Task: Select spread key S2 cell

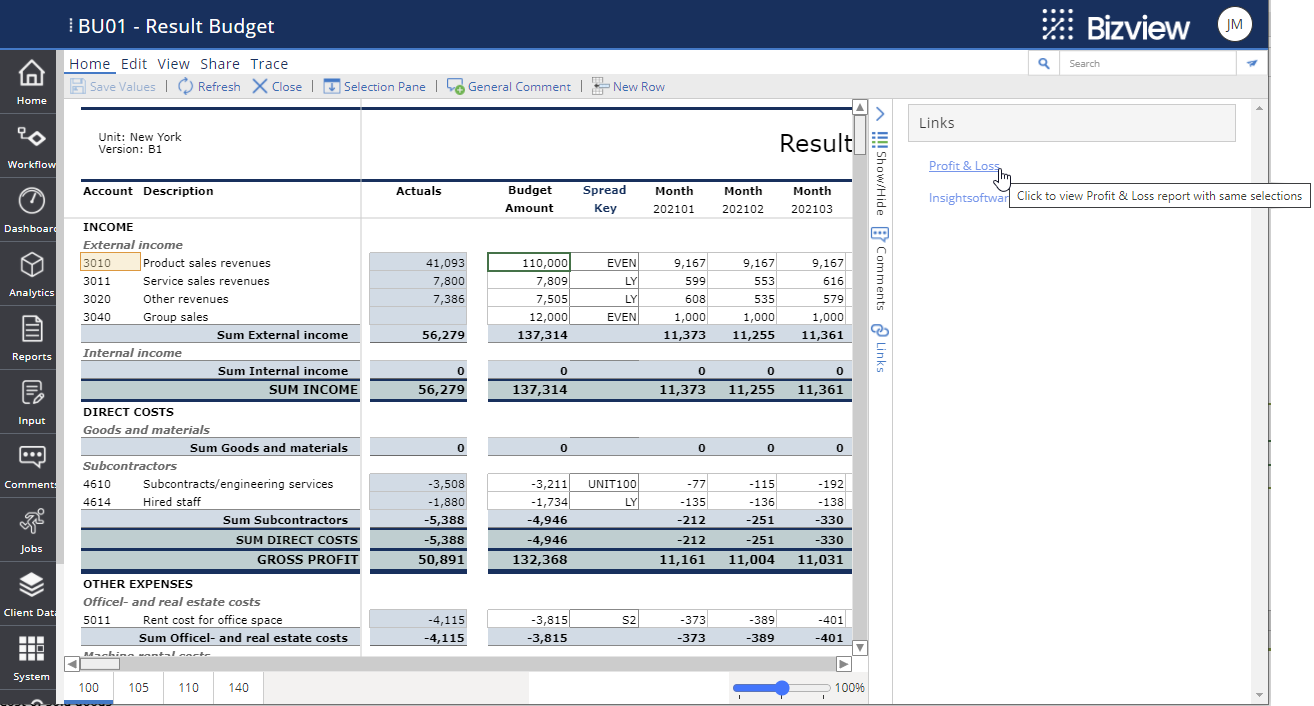Action: 605,620
